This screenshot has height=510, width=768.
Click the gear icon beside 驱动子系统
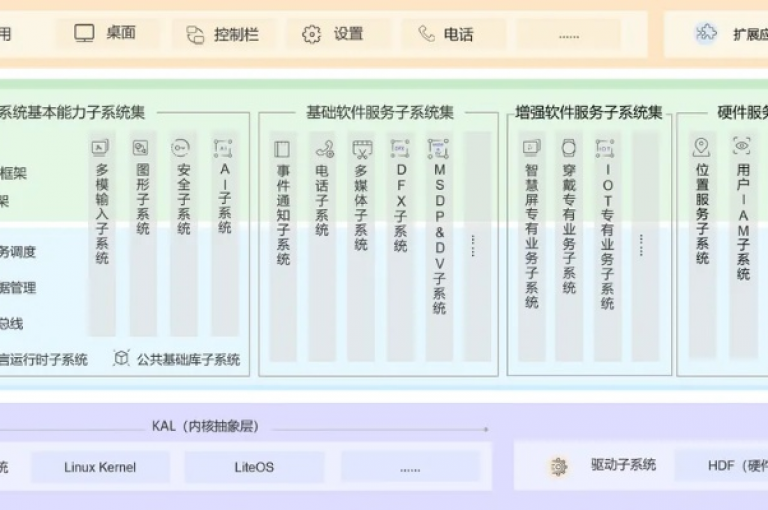pyautogui.click(x=559, y=466)
